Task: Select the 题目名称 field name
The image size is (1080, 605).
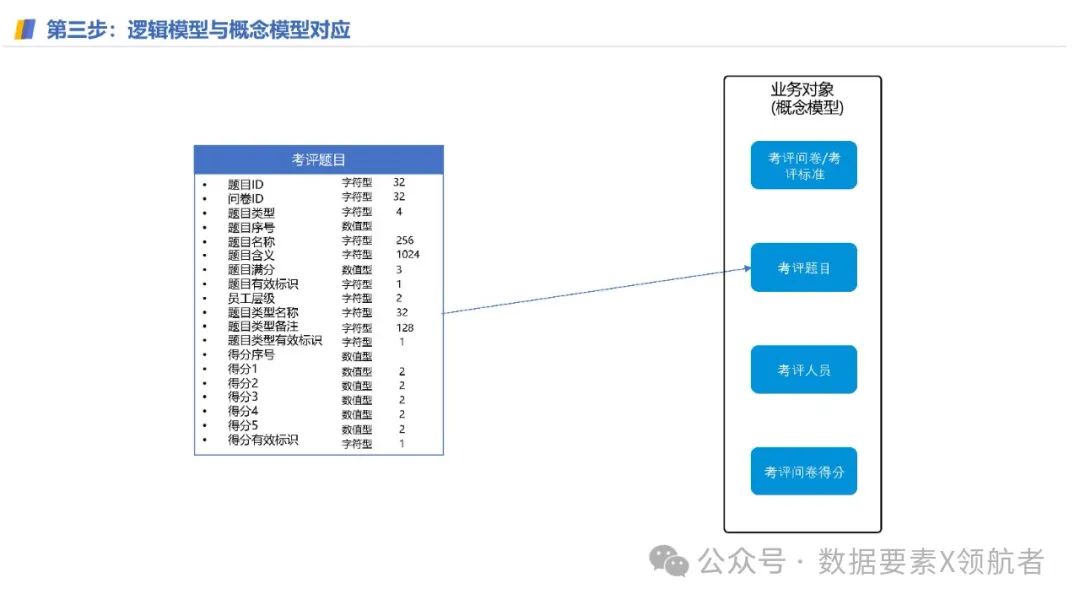Action: coord(251,242)
